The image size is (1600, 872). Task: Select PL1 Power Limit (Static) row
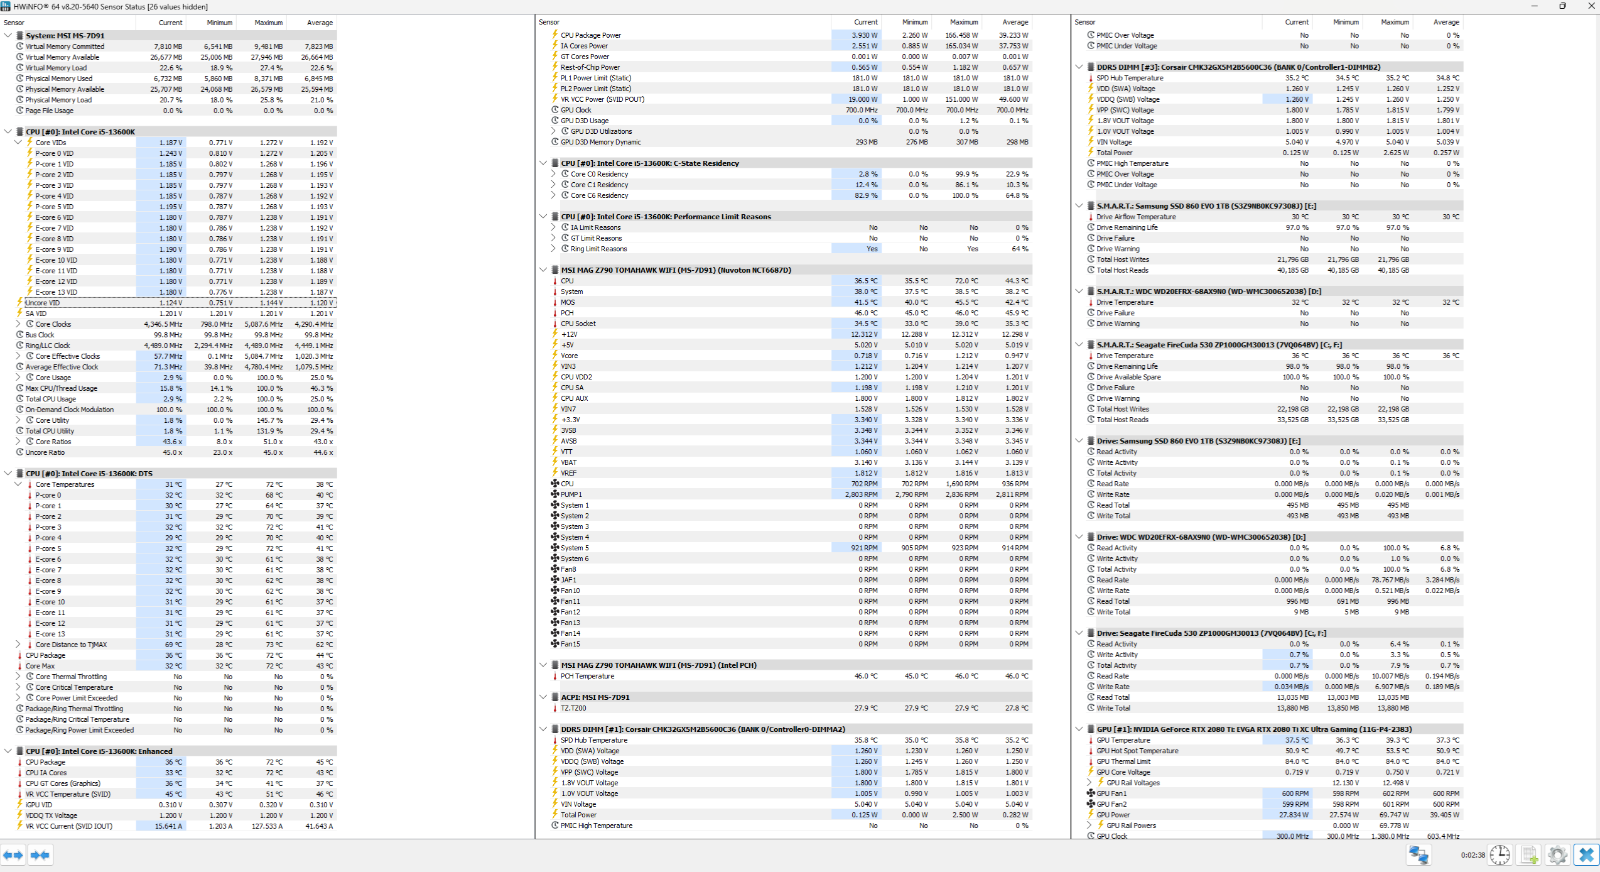click(790, 78)
